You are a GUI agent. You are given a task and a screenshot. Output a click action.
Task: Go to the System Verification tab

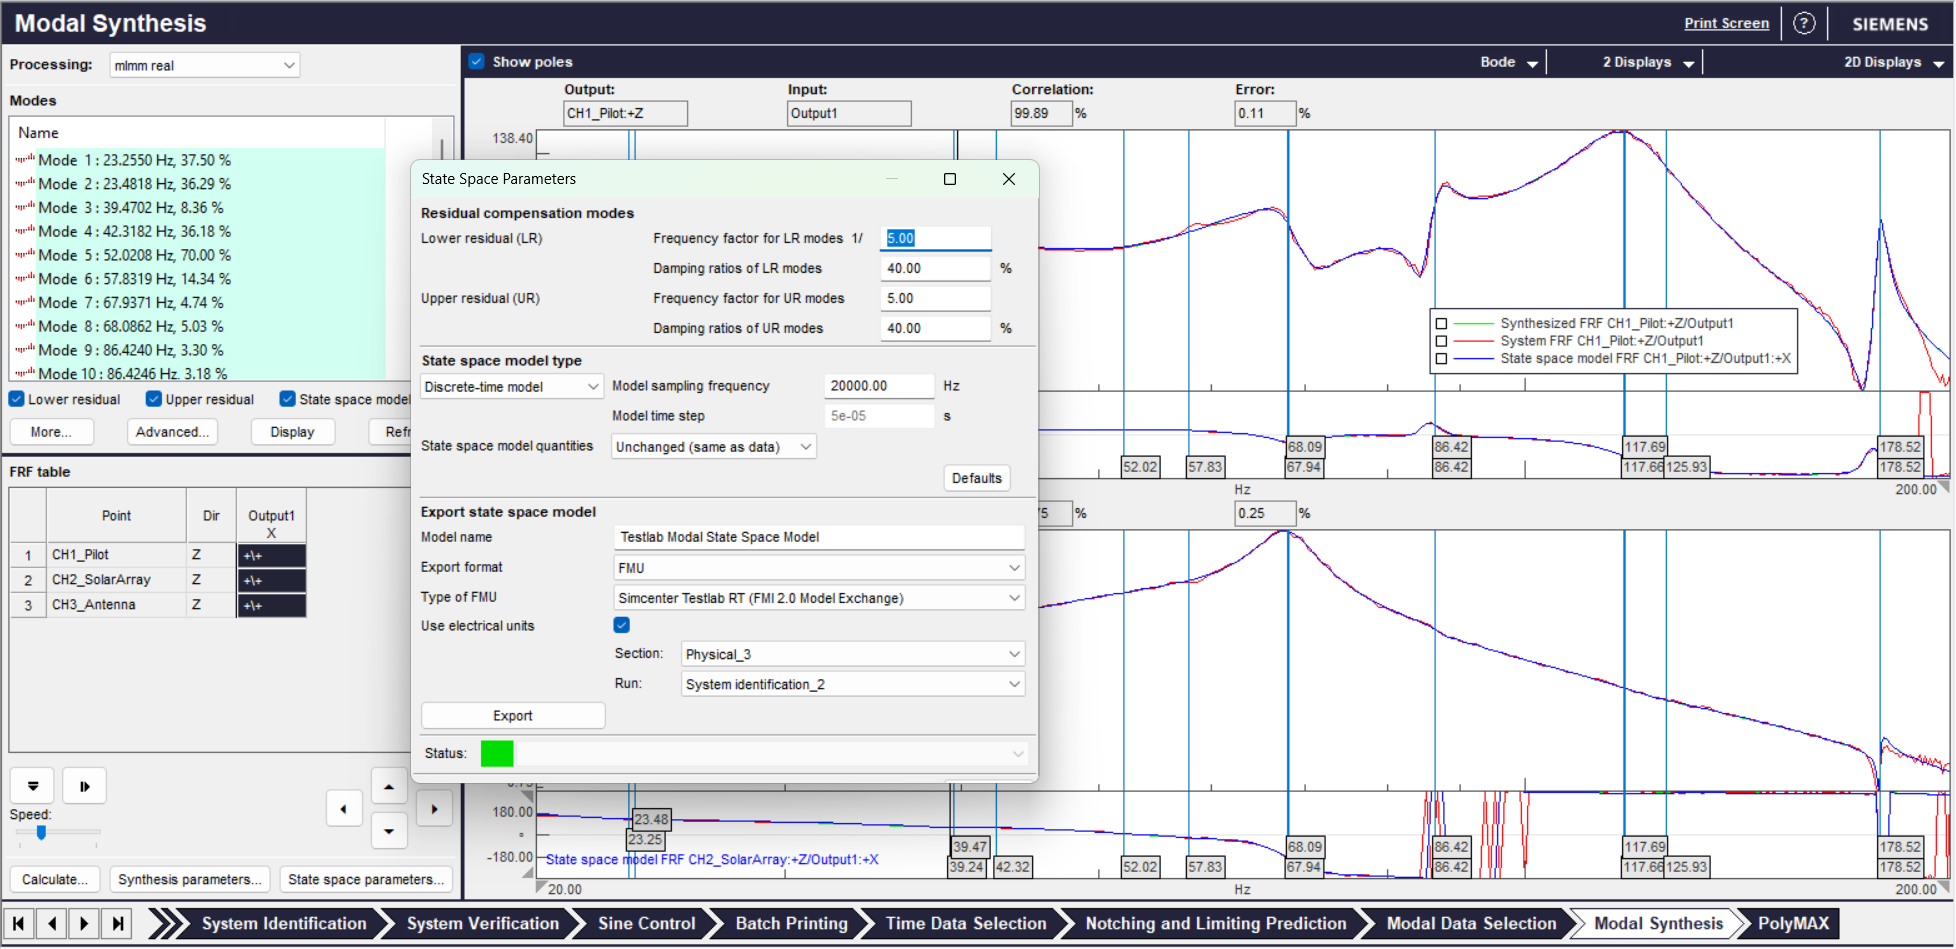[483, 923]
